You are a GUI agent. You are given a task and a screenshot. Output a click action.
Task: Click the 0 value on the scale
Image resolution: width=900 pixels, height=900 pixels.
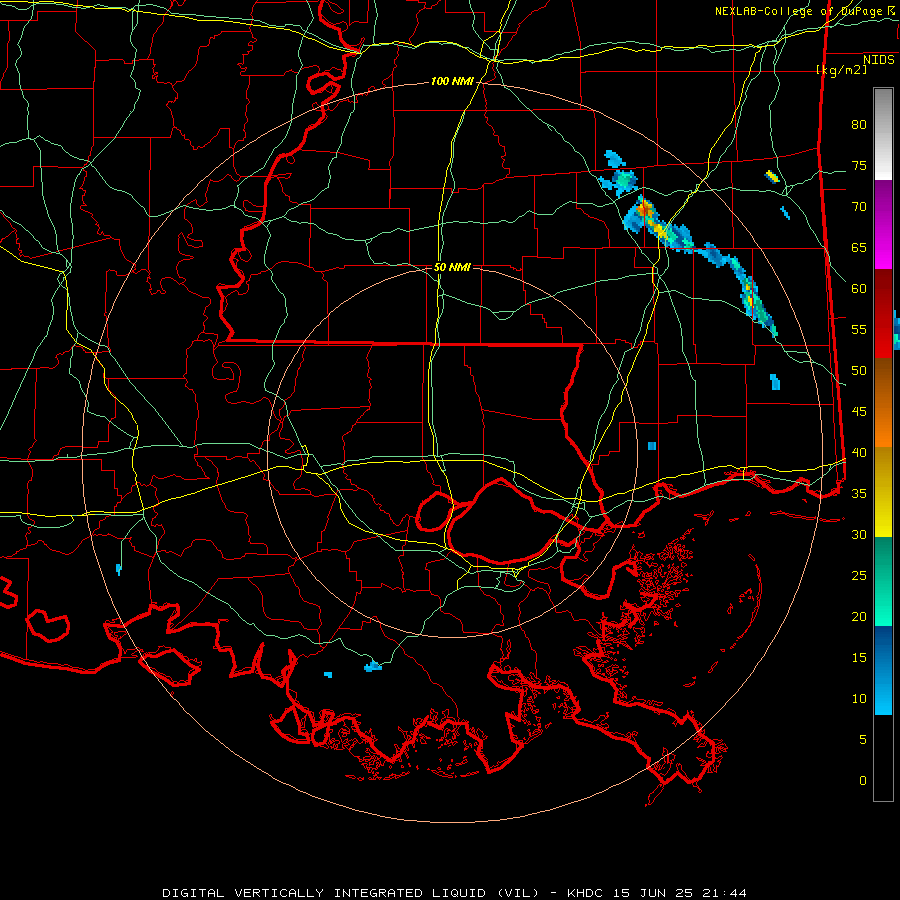[x=863, y=781]
